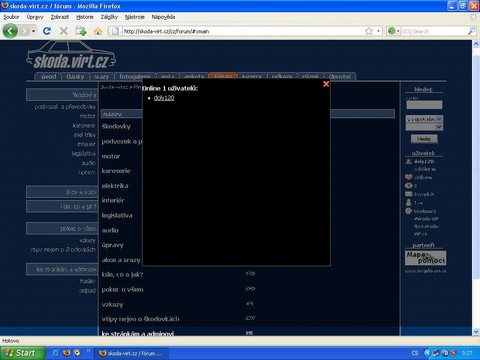Launch Firefox from the quick launch bar
The height and width of the screenshot is (360, 480).
[67, 353]
